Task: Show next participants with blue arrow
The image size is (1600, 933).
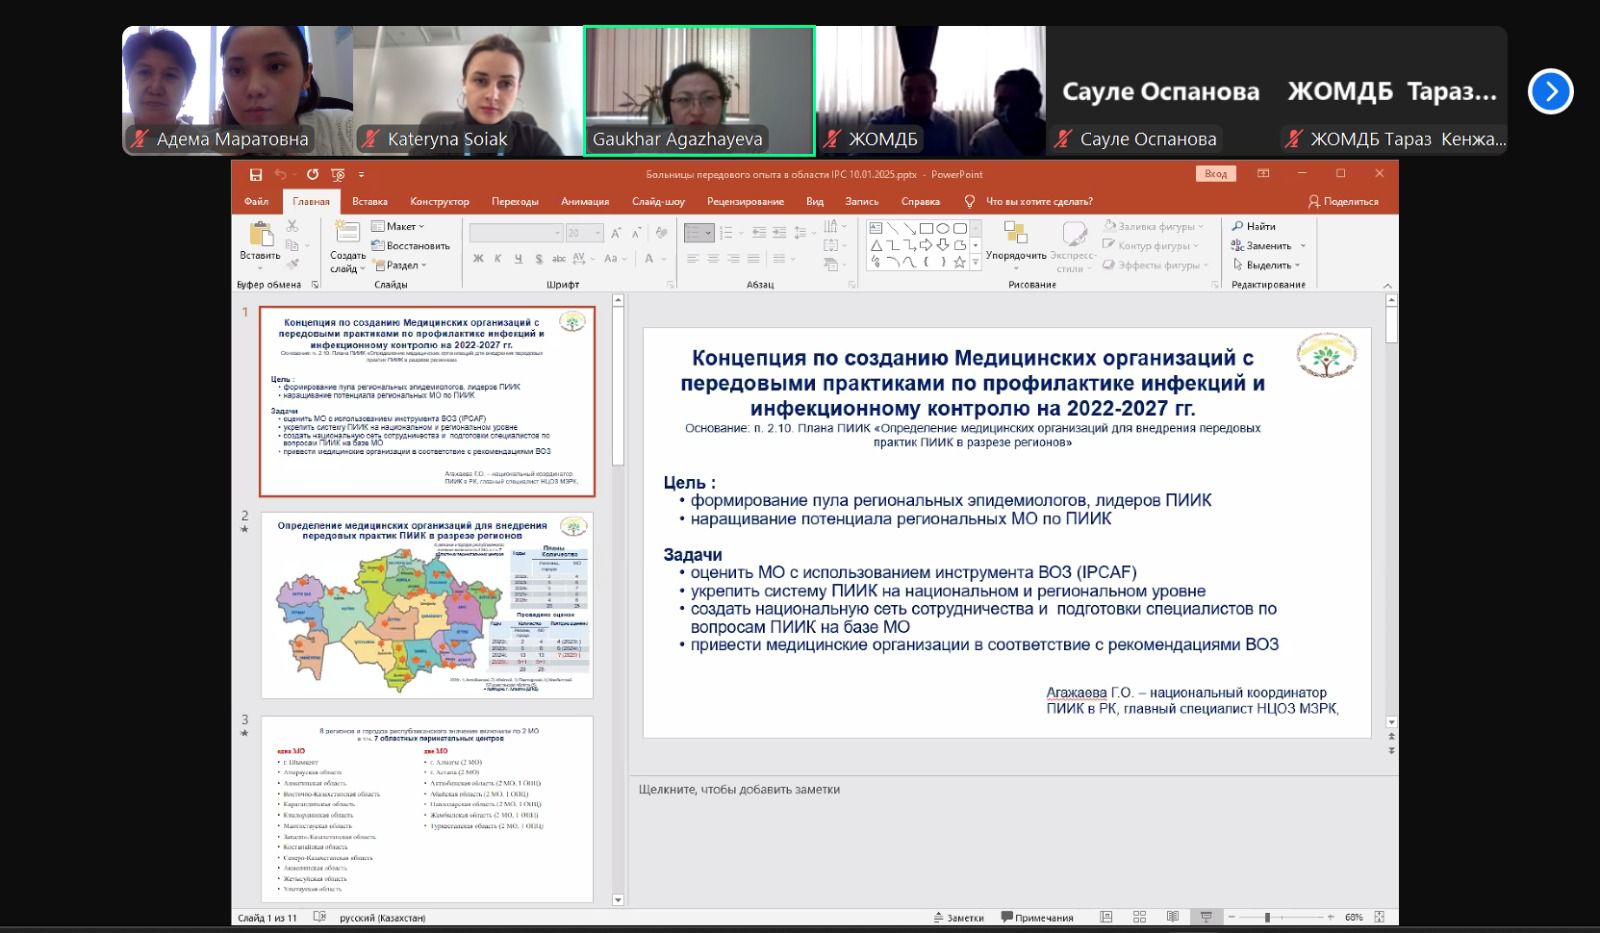Action: (1550, 92)
